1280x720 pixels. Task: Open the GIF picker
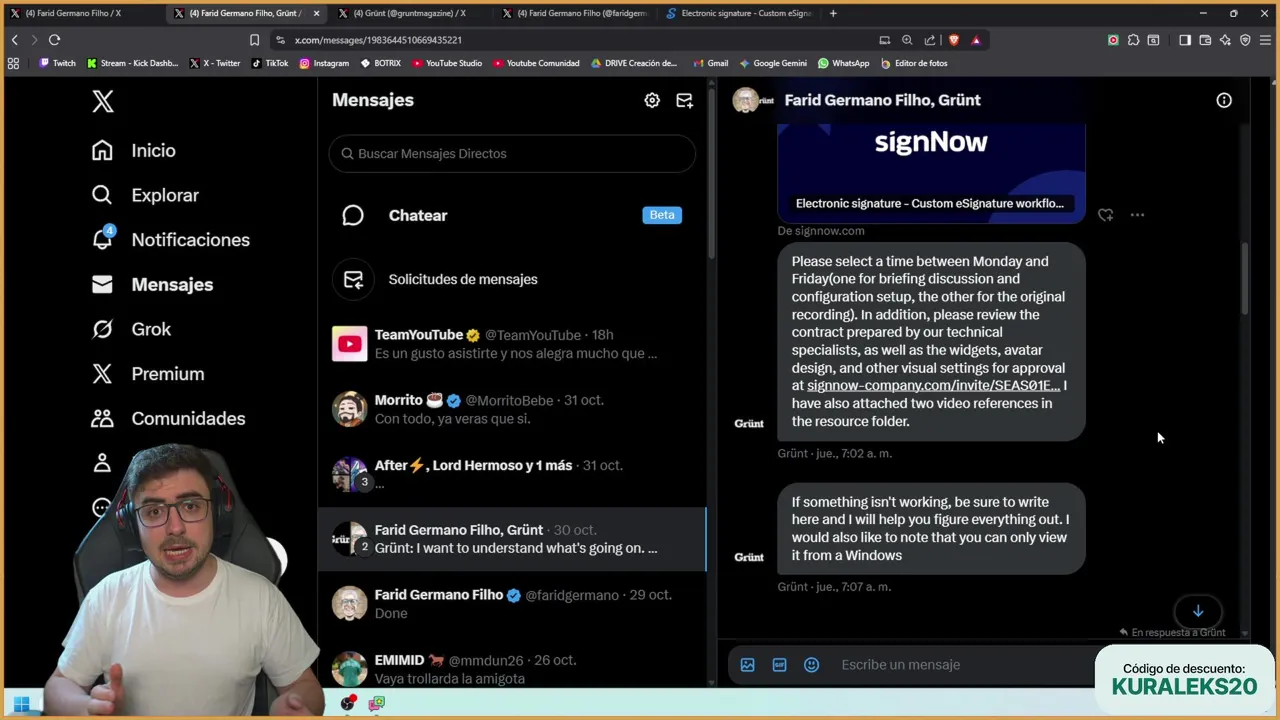779,665
